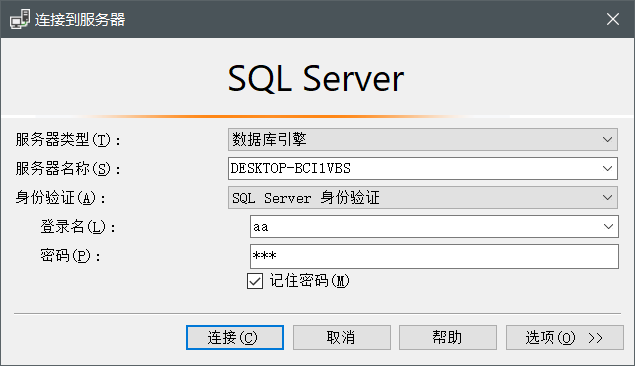Open the 帮助 help button
Image resolution: width=635 pixels, height=366 pixels.
[447, 337]
